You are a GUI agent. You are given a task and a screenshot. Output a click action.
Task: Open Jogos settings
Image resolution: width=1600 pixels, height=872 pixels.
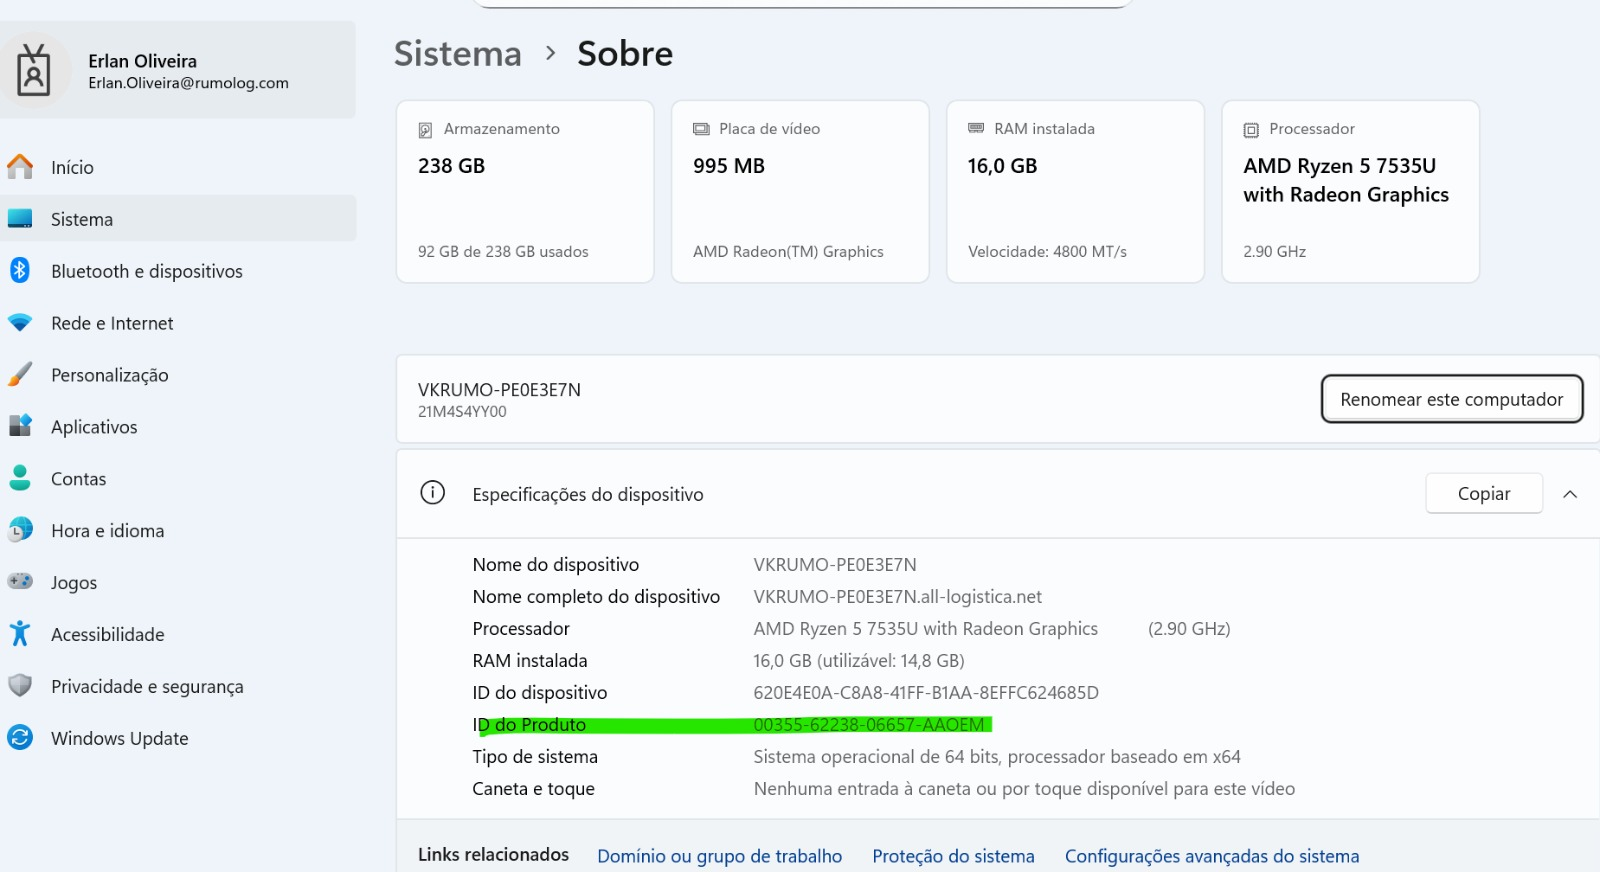(x=178, y=583)
